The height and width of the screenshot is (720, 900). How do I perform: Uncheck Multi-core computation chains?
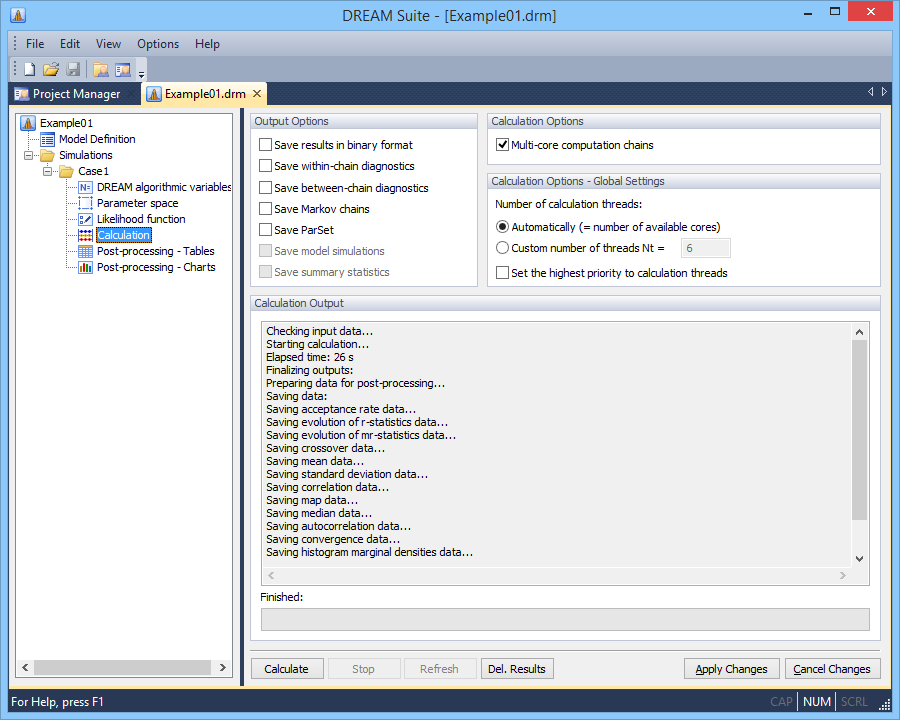[x=502, y=145]
